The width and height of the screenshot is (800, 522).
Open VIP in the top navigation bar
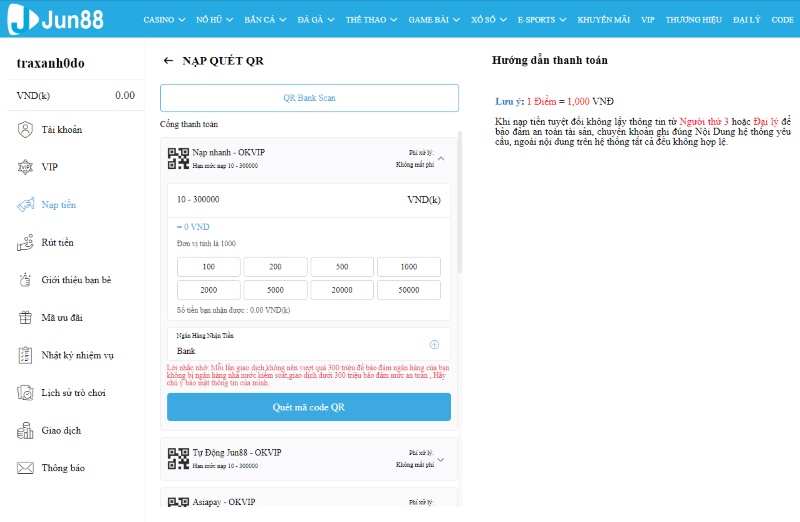click(647, 19)
